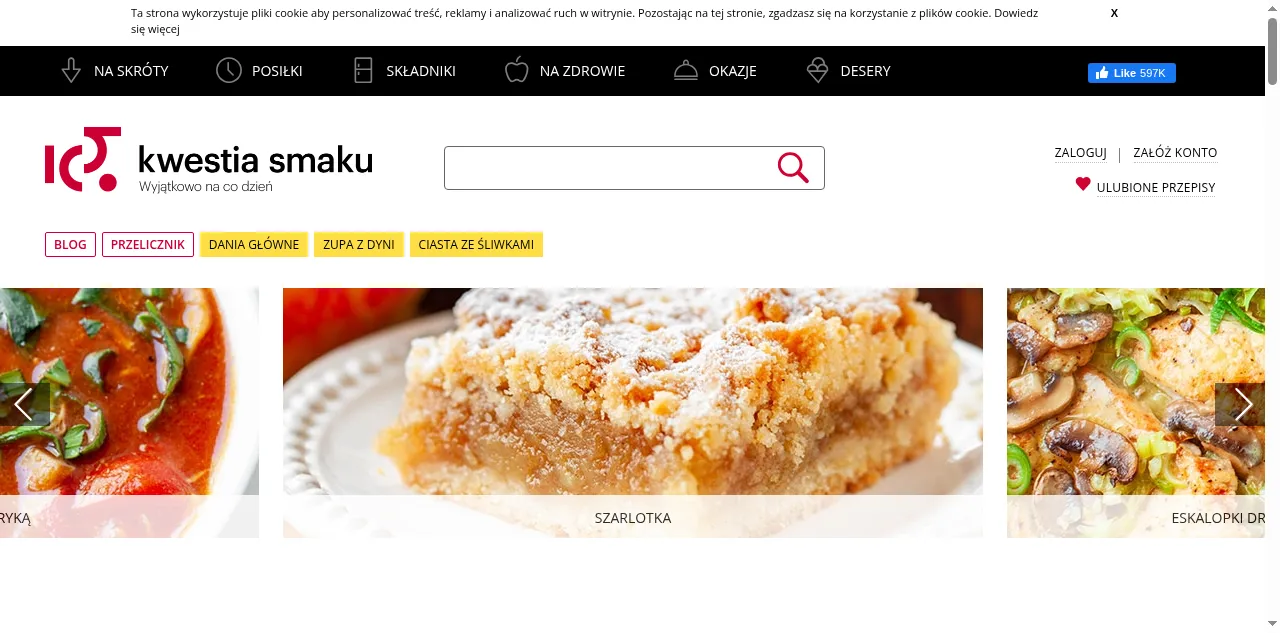Viewport: 1280px width, 633px height.
Task: Show the previous carousel slide
Action: point(25,404)
